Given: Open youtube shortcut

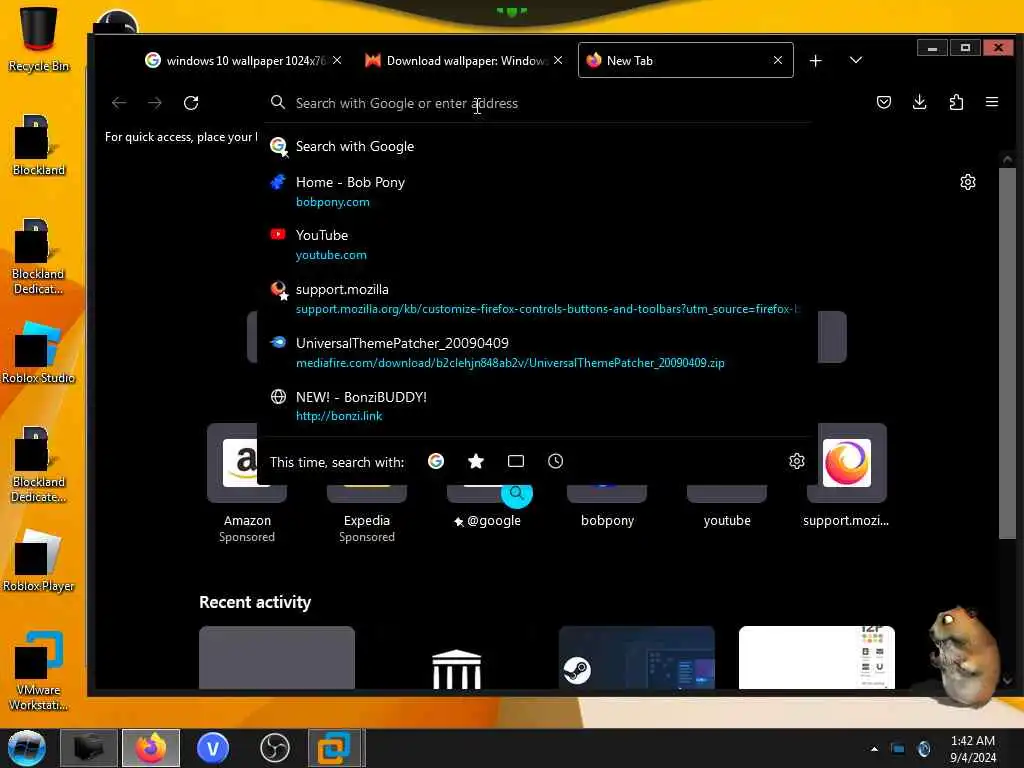Looking at the screenshot, I should coord(727,506).
